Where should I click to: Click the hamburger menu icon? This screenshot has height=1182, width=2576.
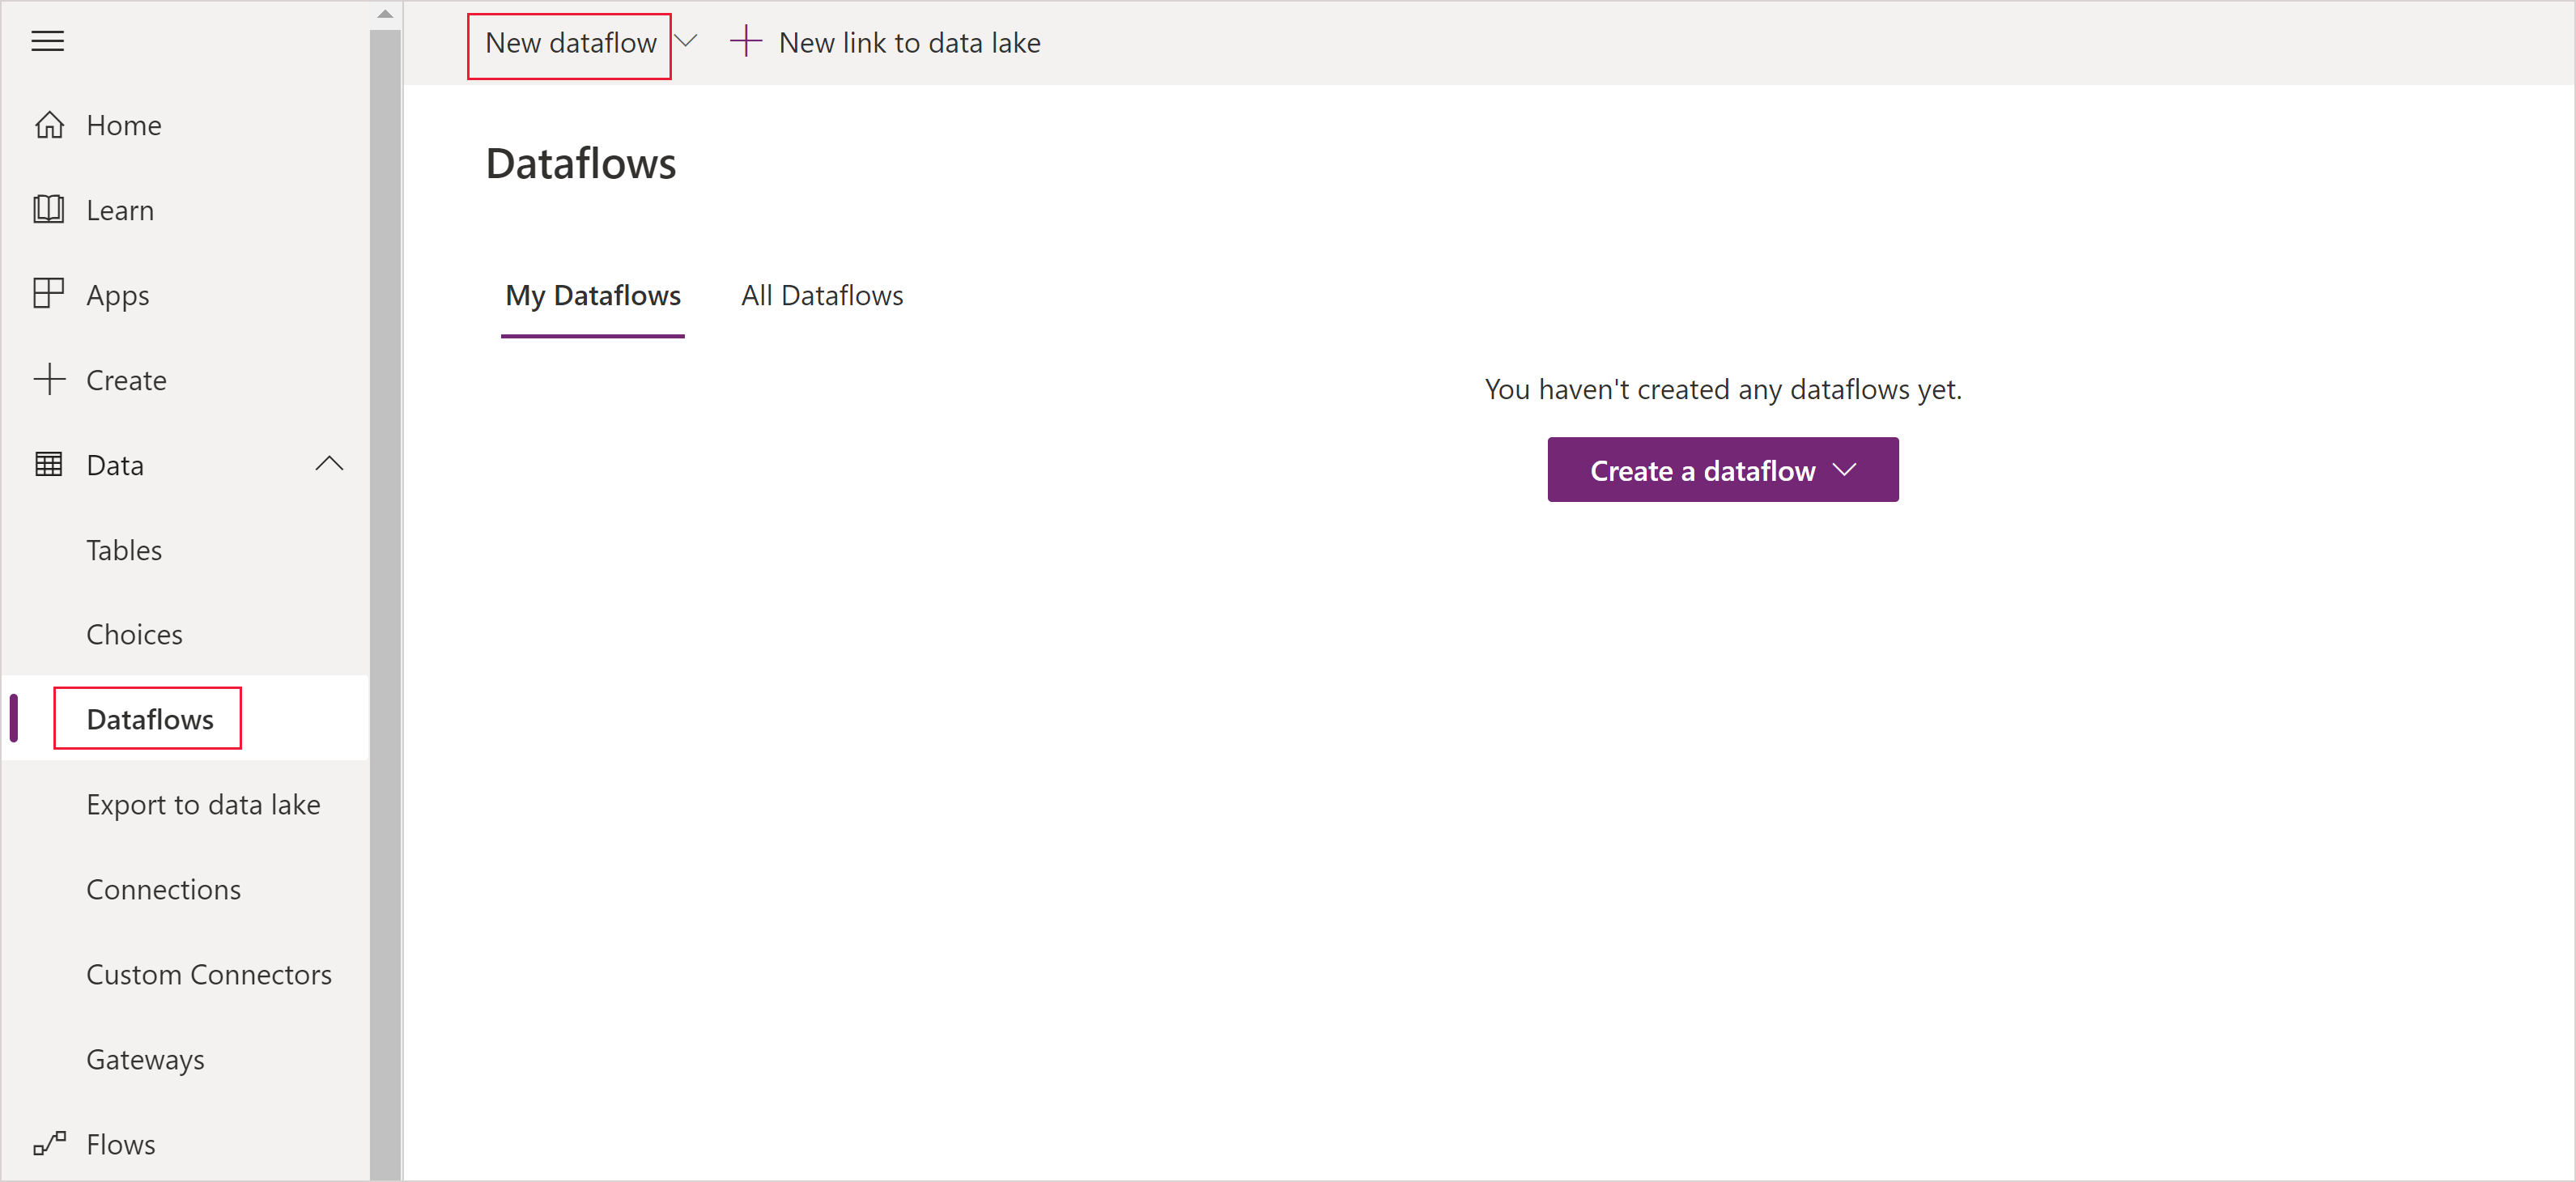[46, 40]
